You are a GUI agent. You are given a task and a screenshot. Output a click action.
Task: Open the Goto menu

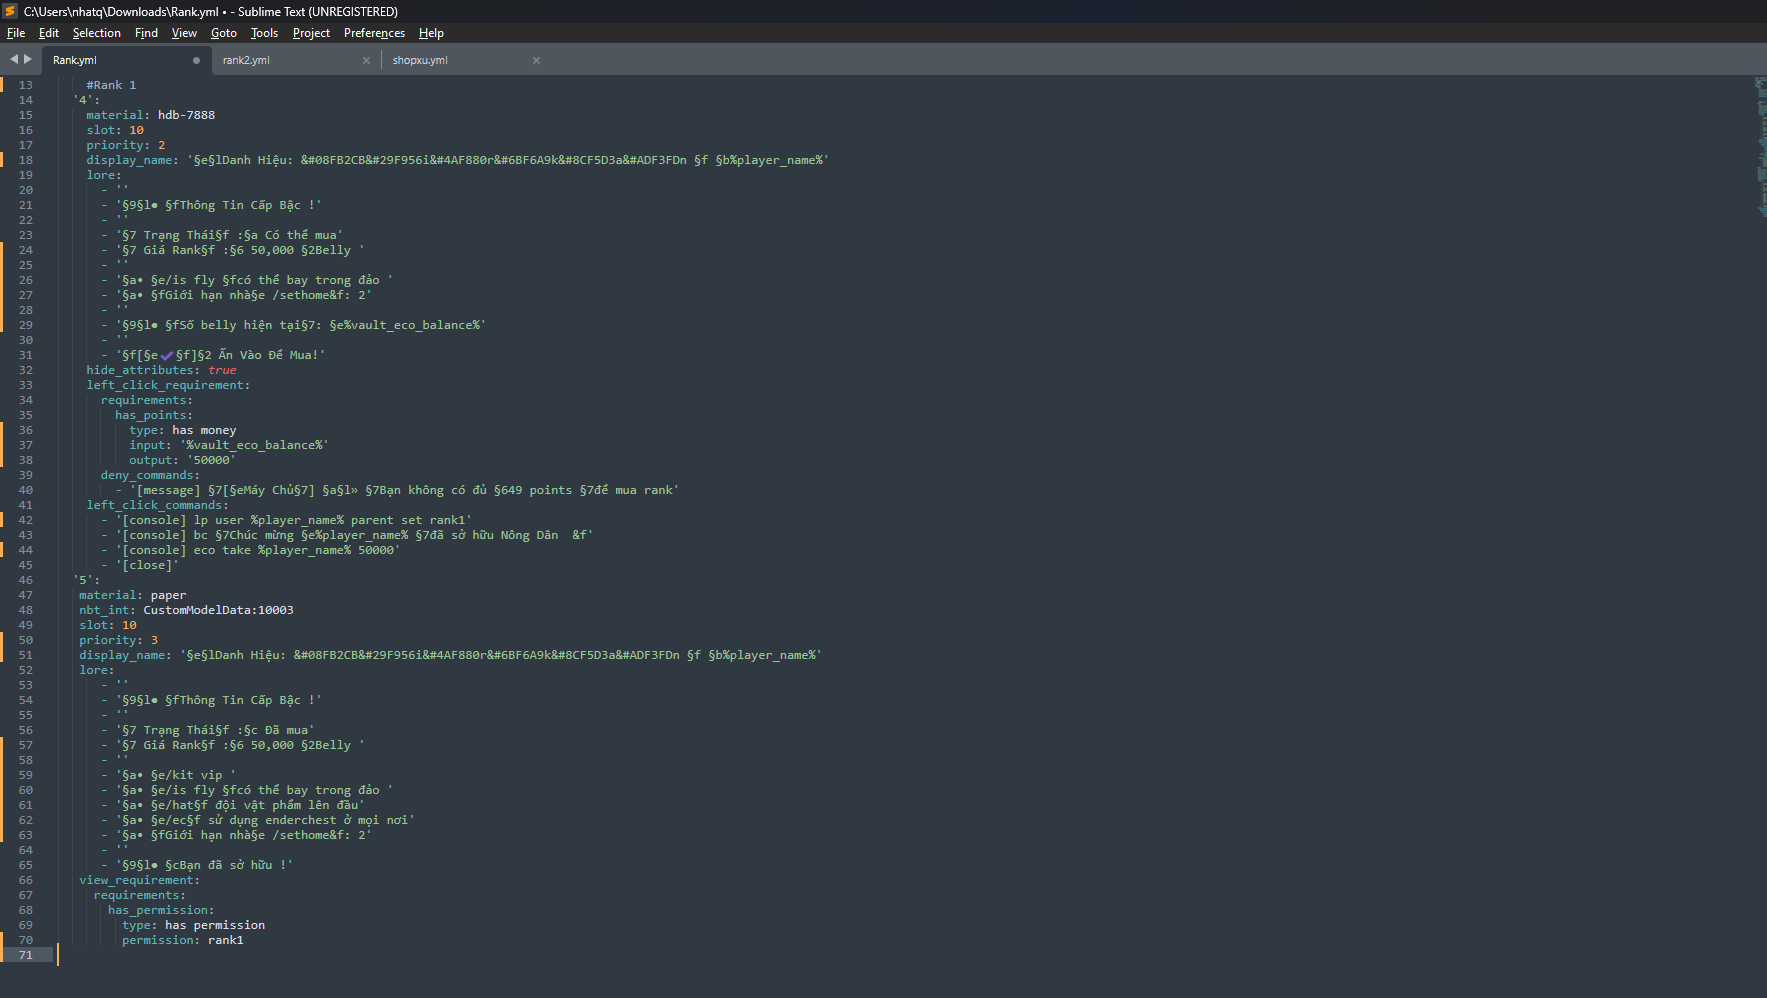(x=224, y=33)
